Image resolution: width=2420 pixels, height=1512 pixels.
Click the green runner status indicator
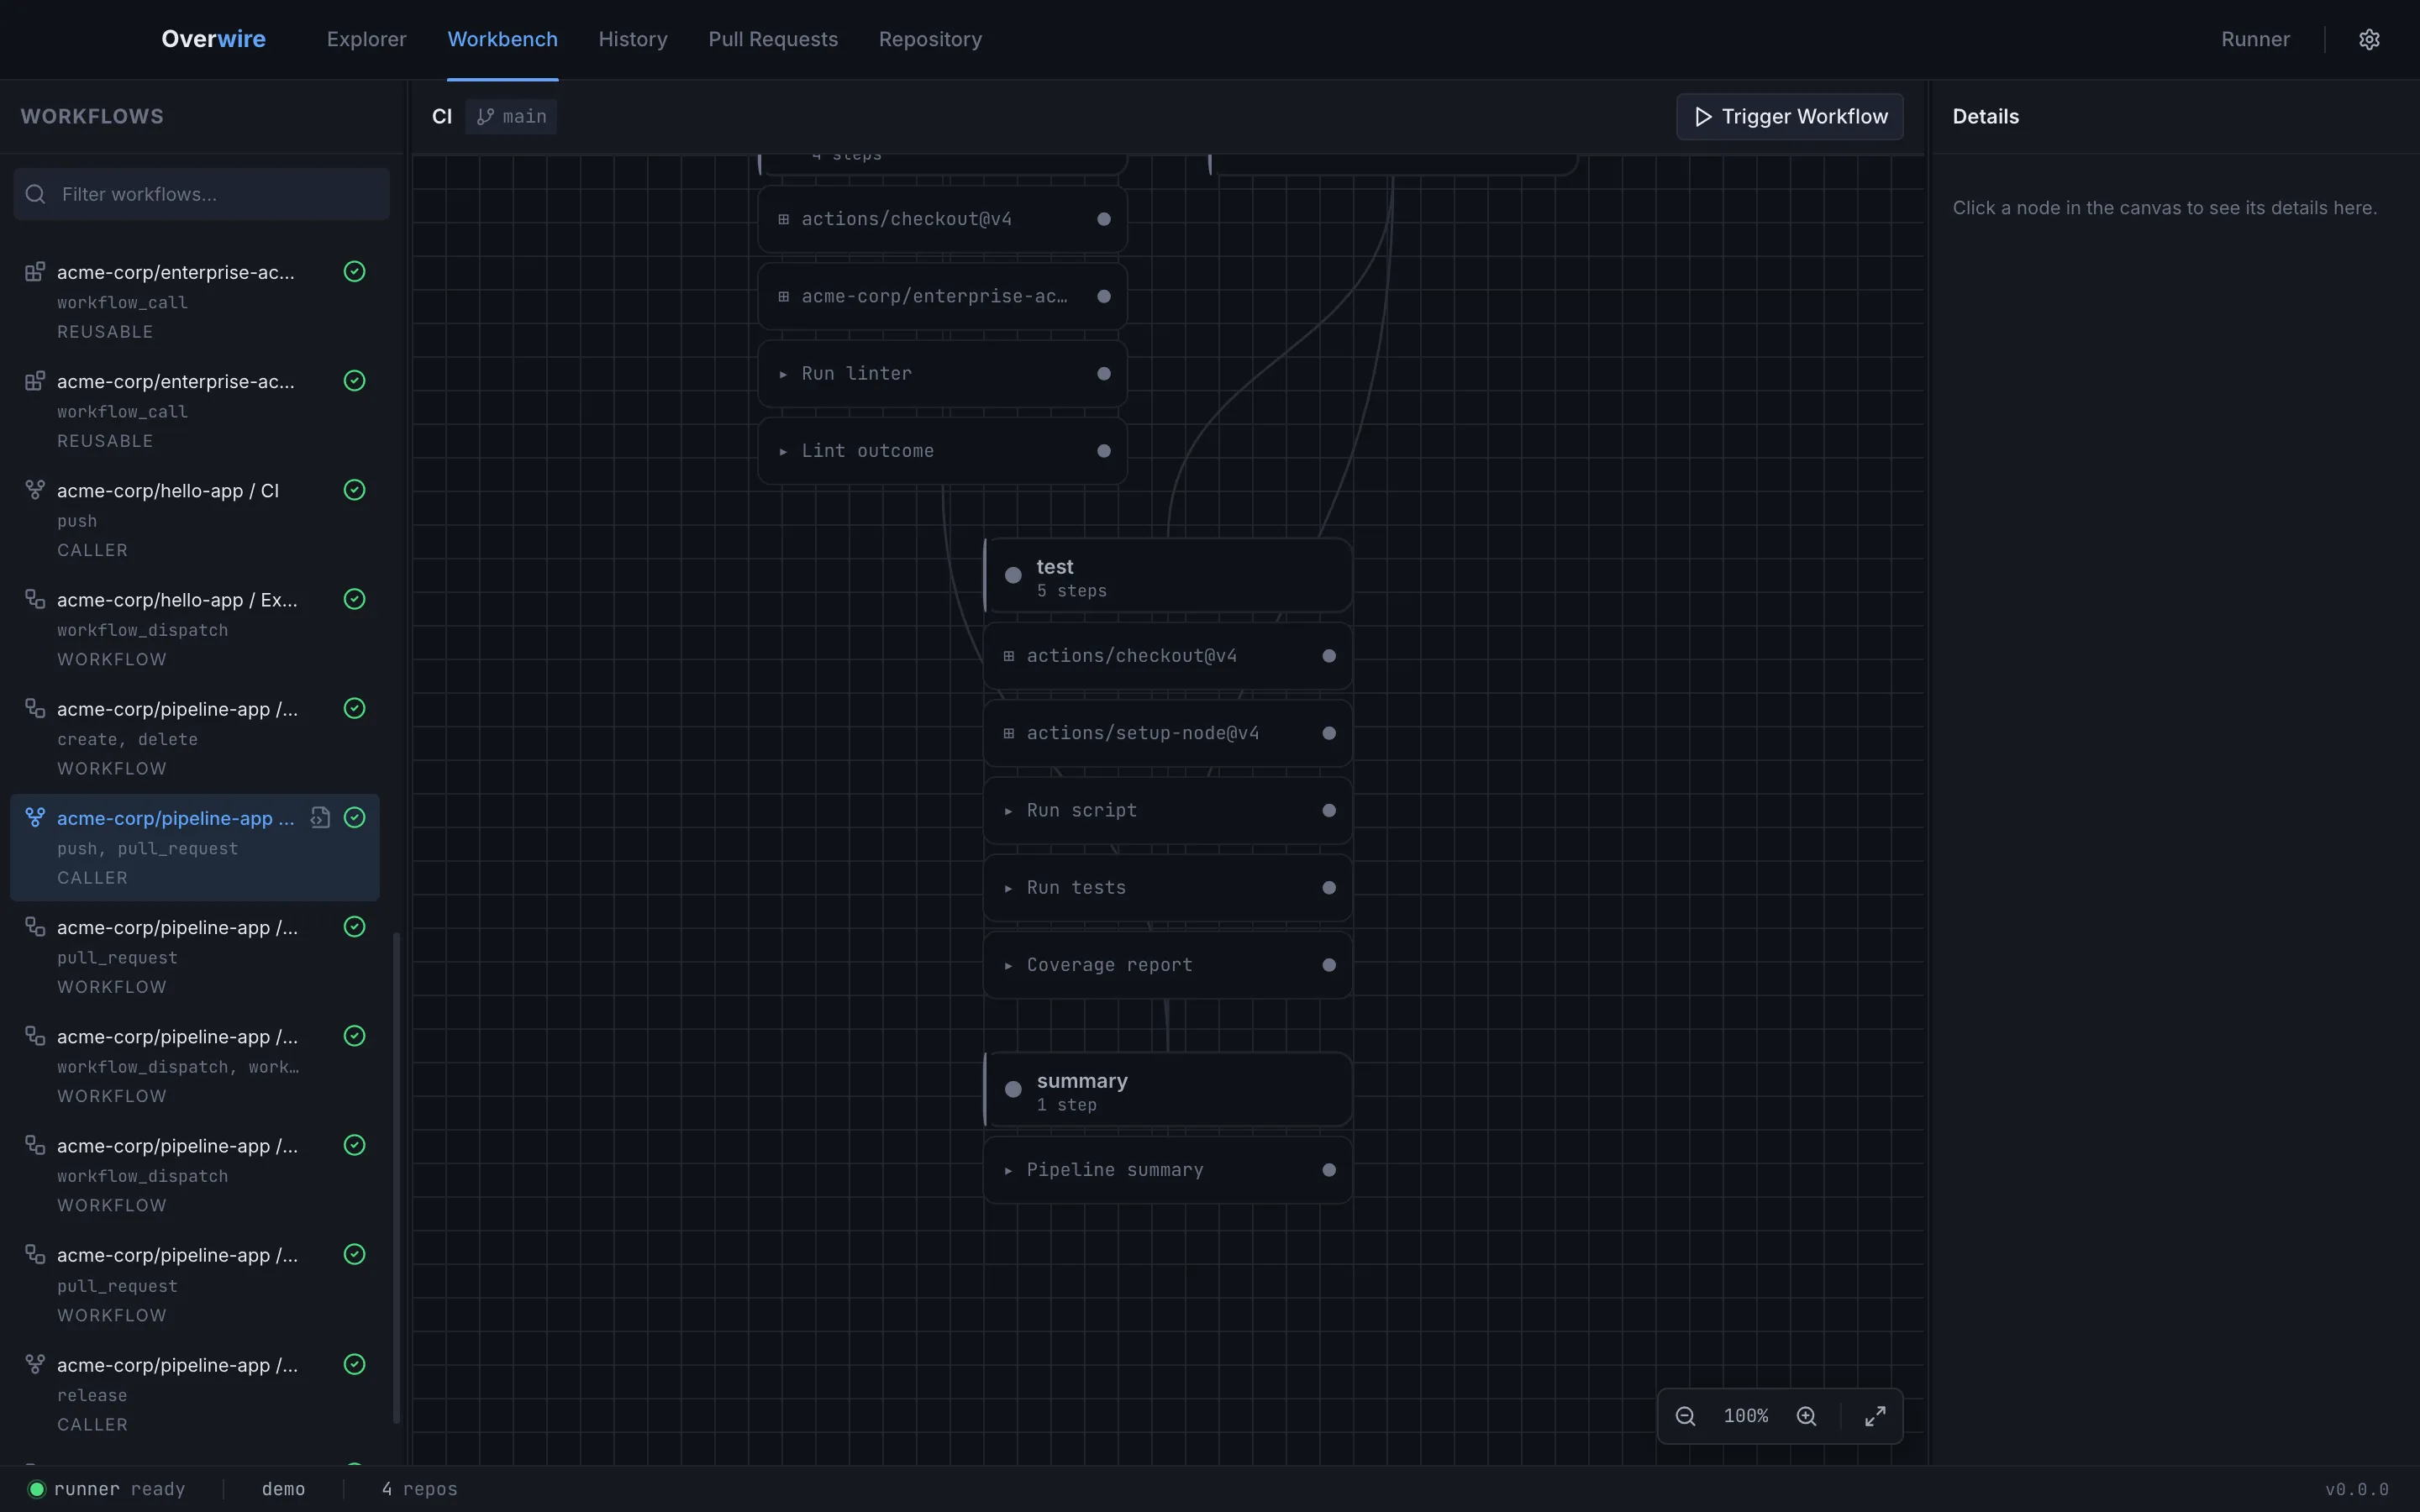(x=37, y=1489)
